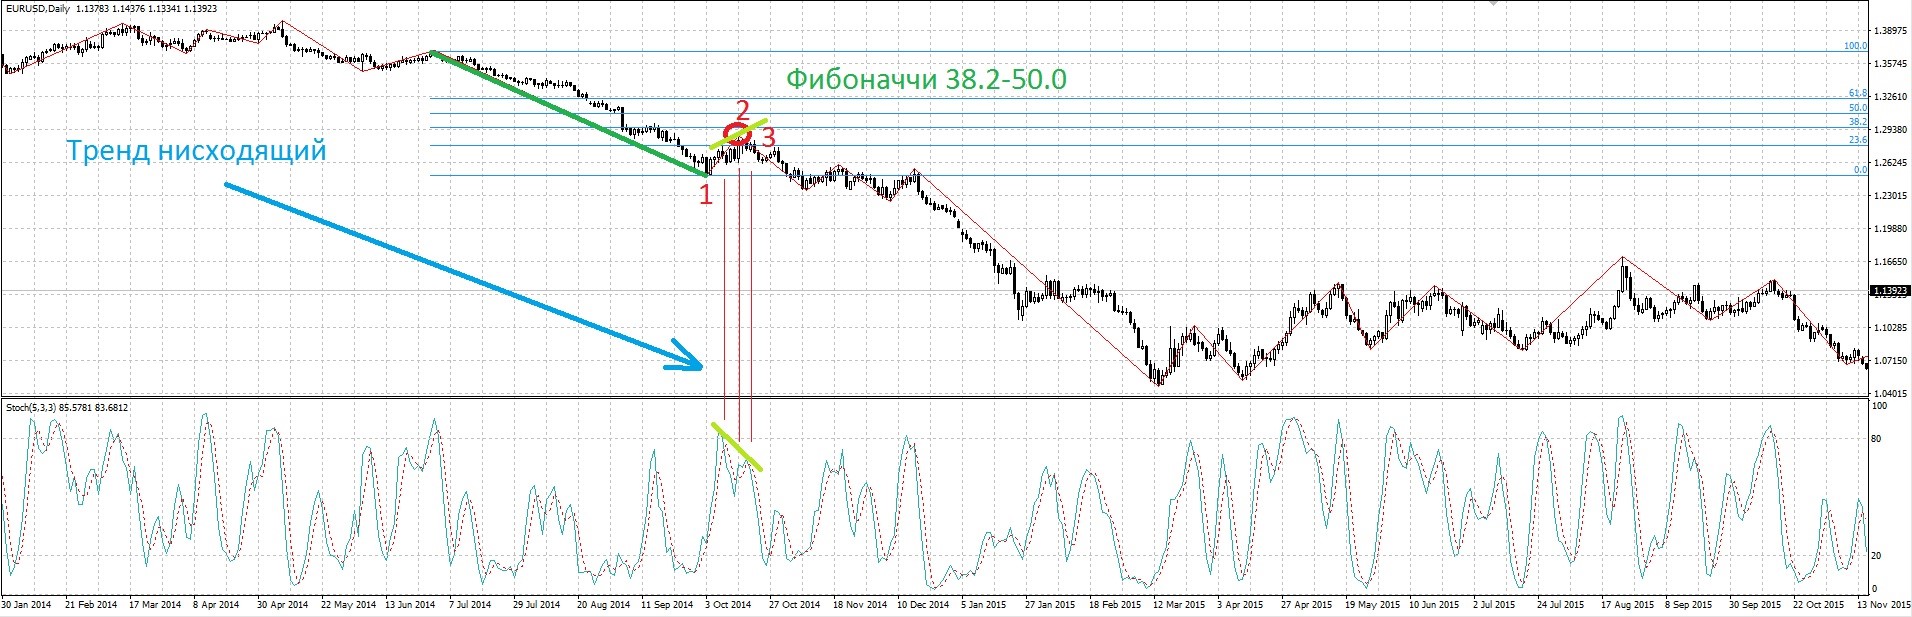Image resolution: width=1912 pixels, height=617 pixels.
Task: Click price scale value 1.38975
Action: point(1890,31)
